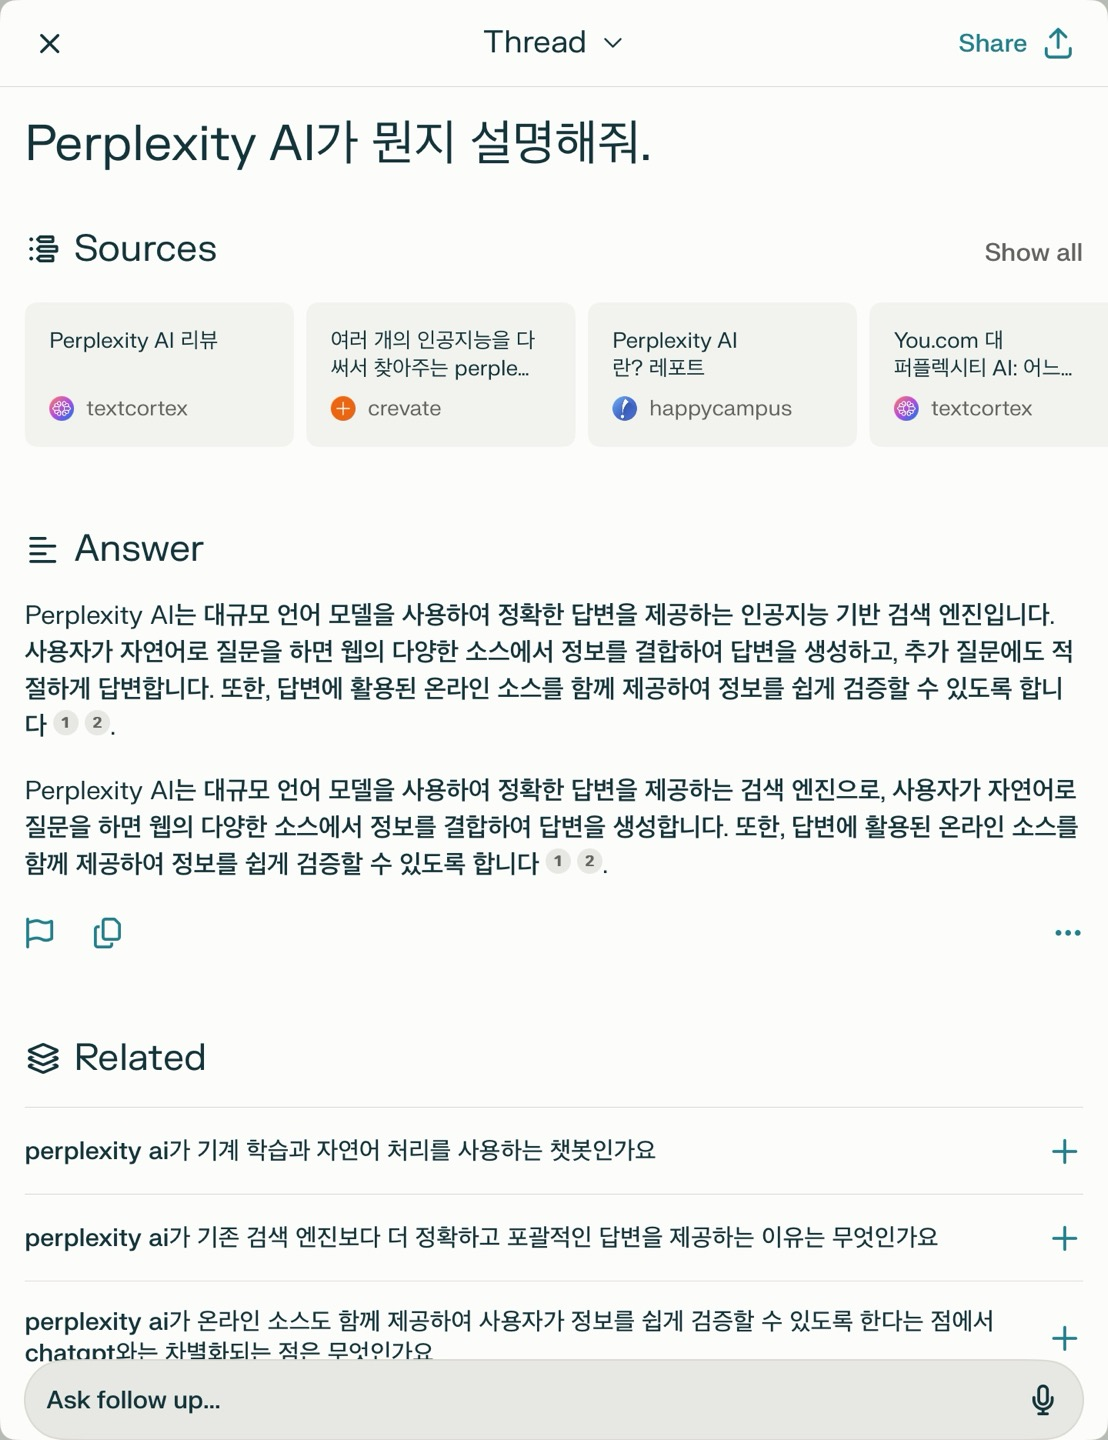
Task: Click citation 1 in the first paragraph
Action: (66, 722)
